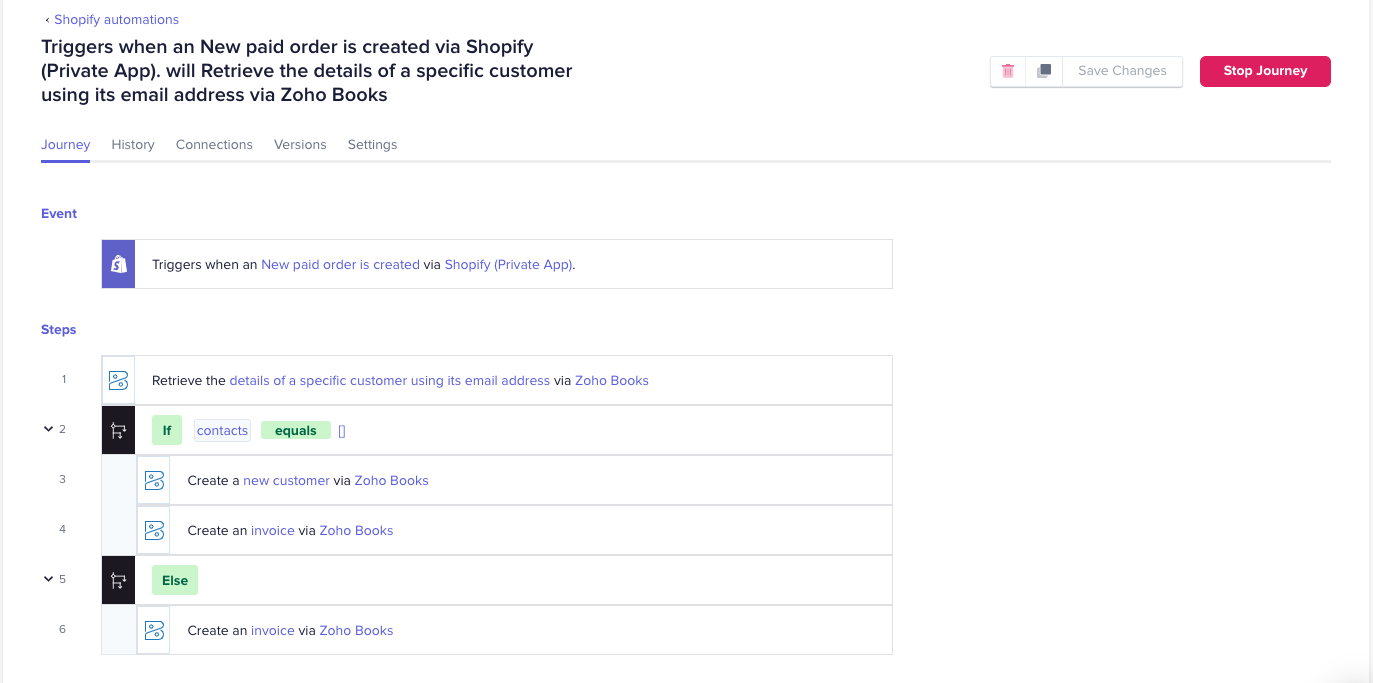Click the Zoho Books icon on step 4
1373x683 pixels.
point(154,530)
